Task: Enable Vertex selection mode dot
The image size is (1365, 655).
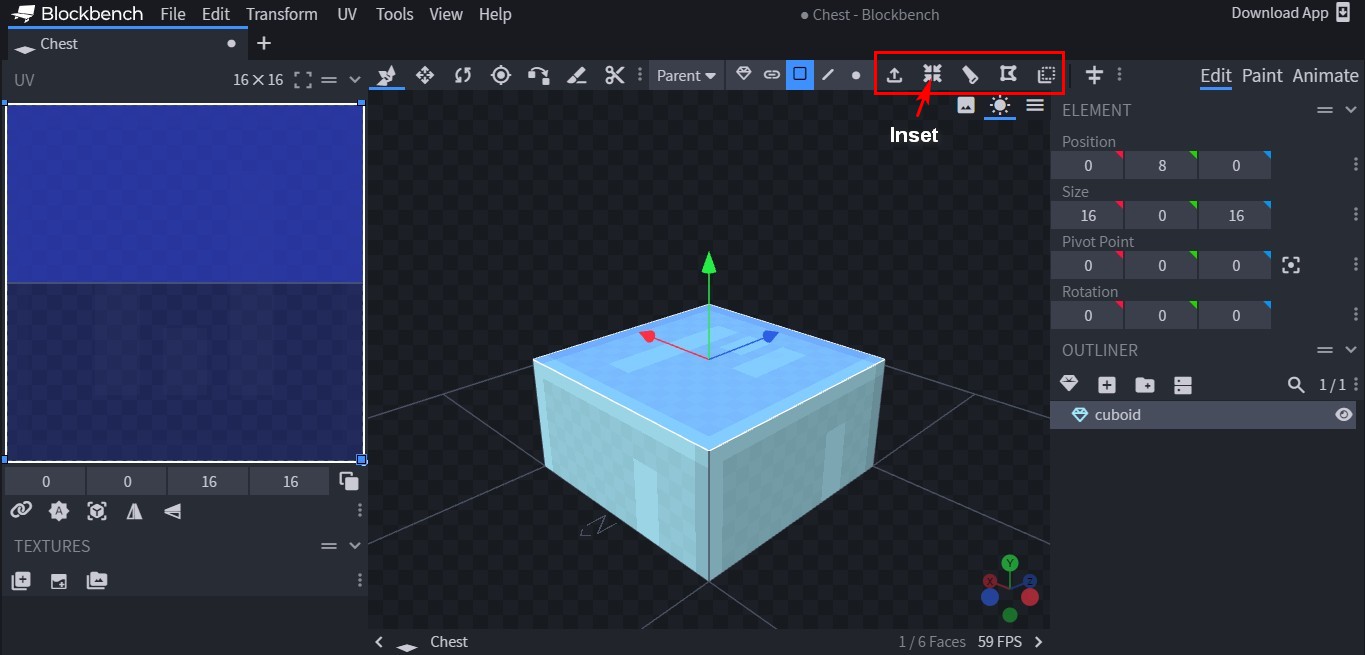Action: (856, 74)
